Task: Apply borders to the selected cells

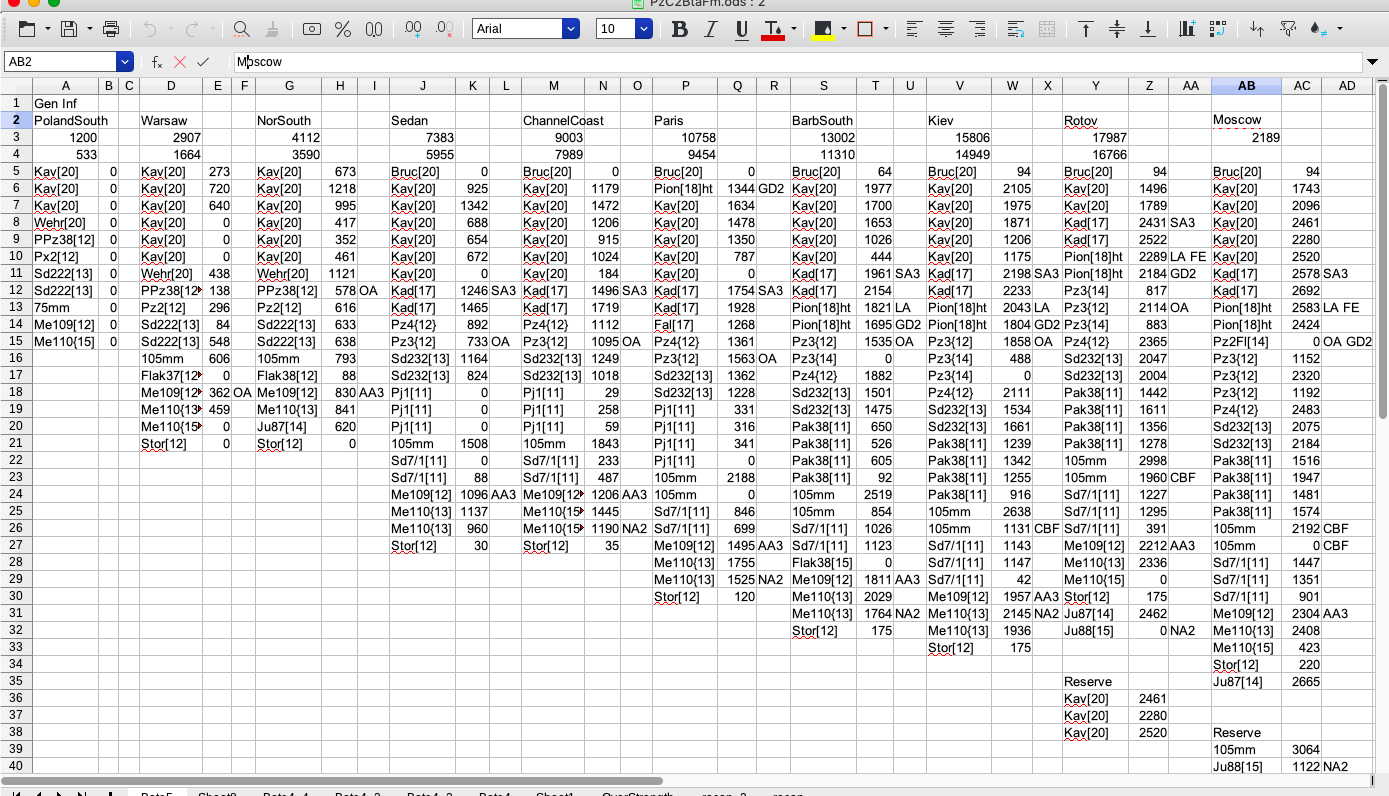Action: pyautogui.click(x=866, y=29)
